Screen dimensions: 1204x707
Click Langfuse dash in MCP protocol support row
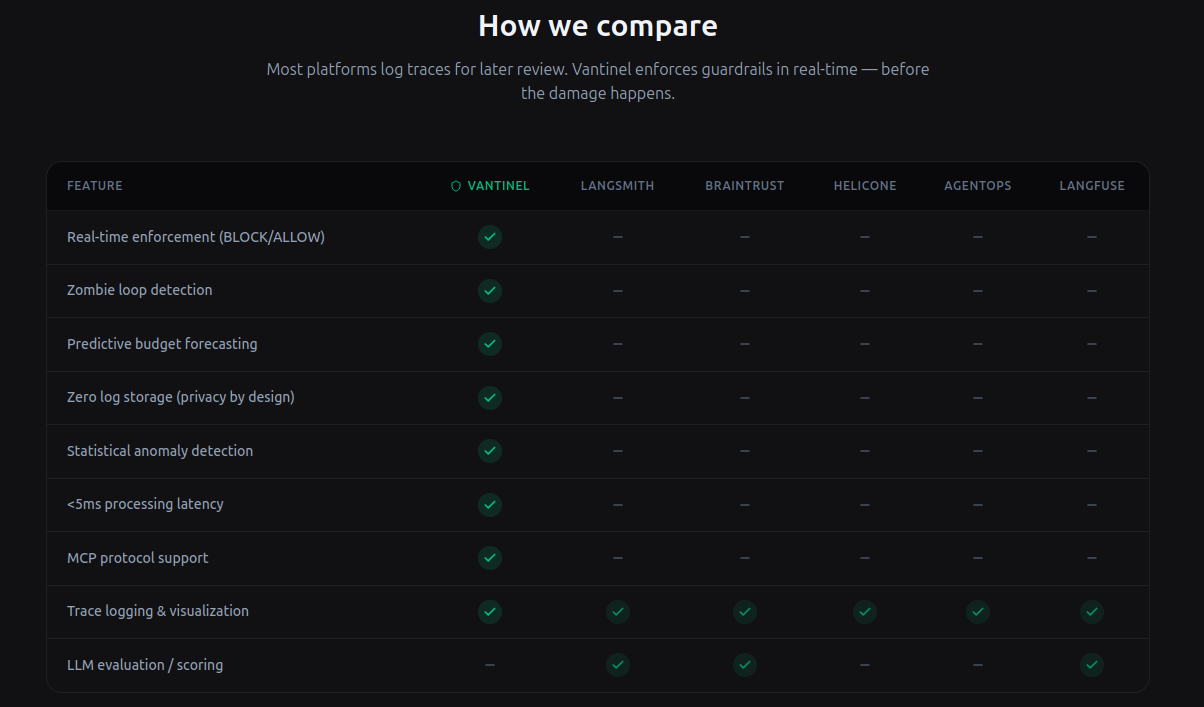pyautogui.click(x=1092, y=558)
